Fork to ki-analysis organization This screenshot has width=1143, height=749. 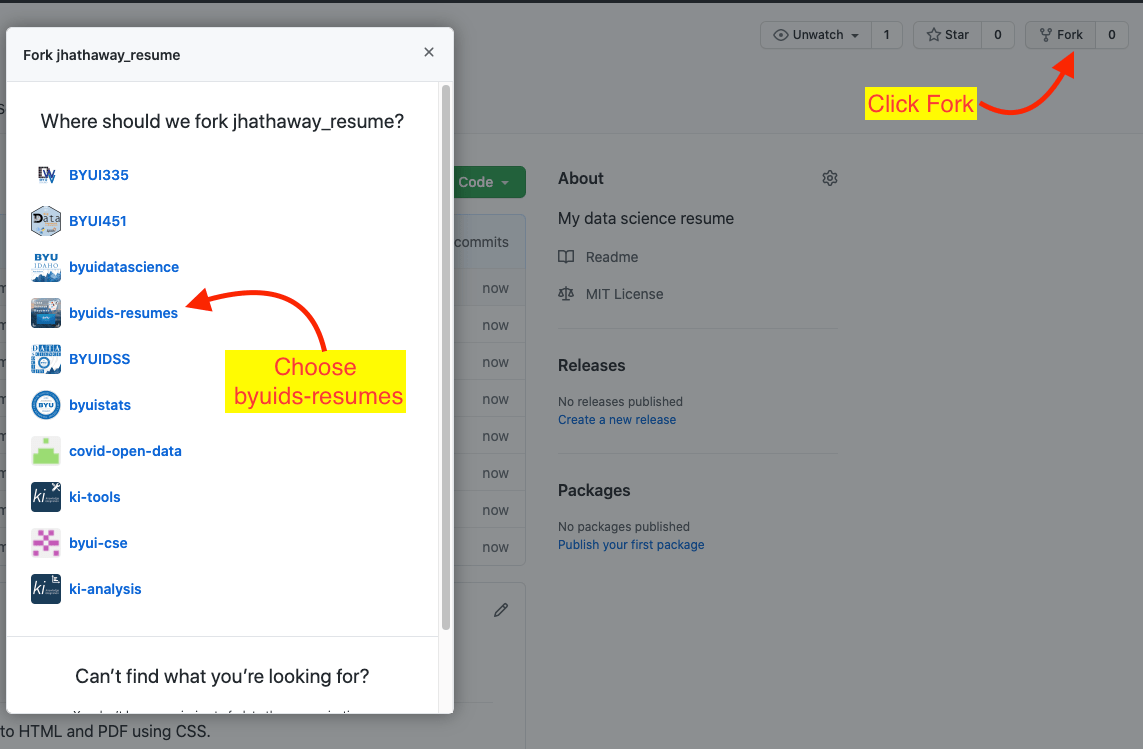105,589
